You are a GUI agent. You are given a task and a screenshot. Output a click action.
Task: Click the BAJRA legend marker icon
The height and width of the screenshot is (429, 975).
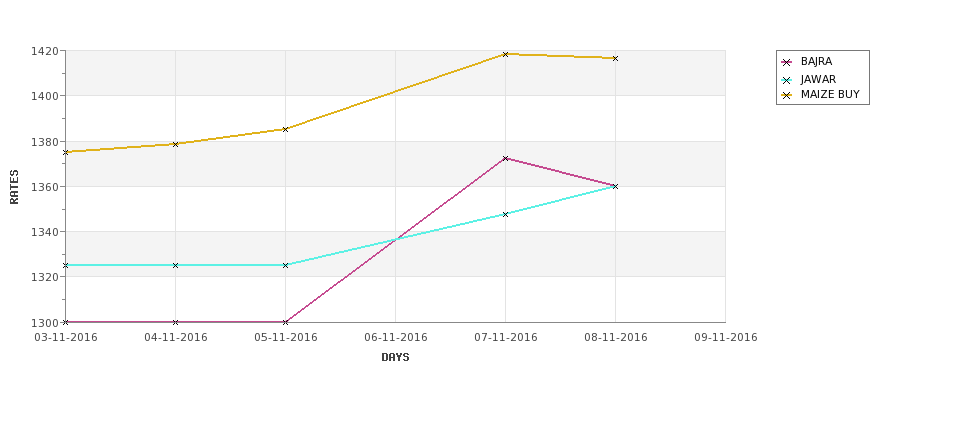(x=787, y=62)
